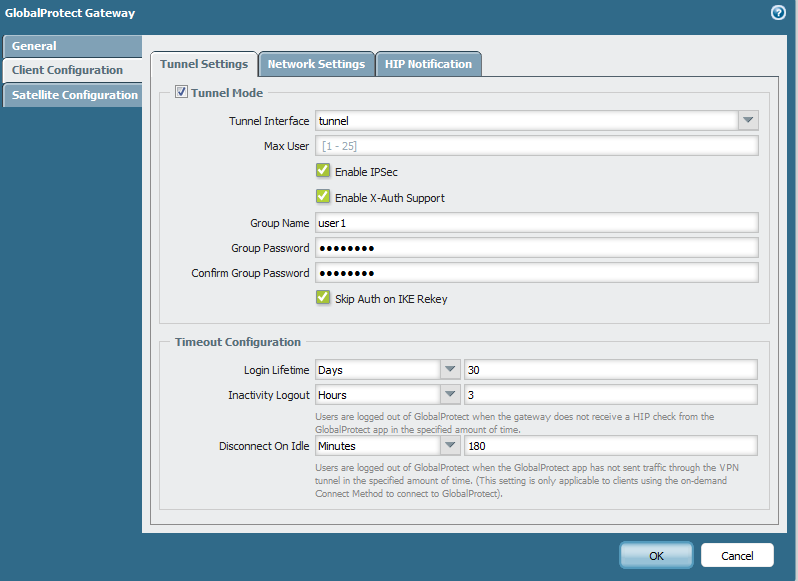Click the Tunnel Interface label

click(269, 121)
